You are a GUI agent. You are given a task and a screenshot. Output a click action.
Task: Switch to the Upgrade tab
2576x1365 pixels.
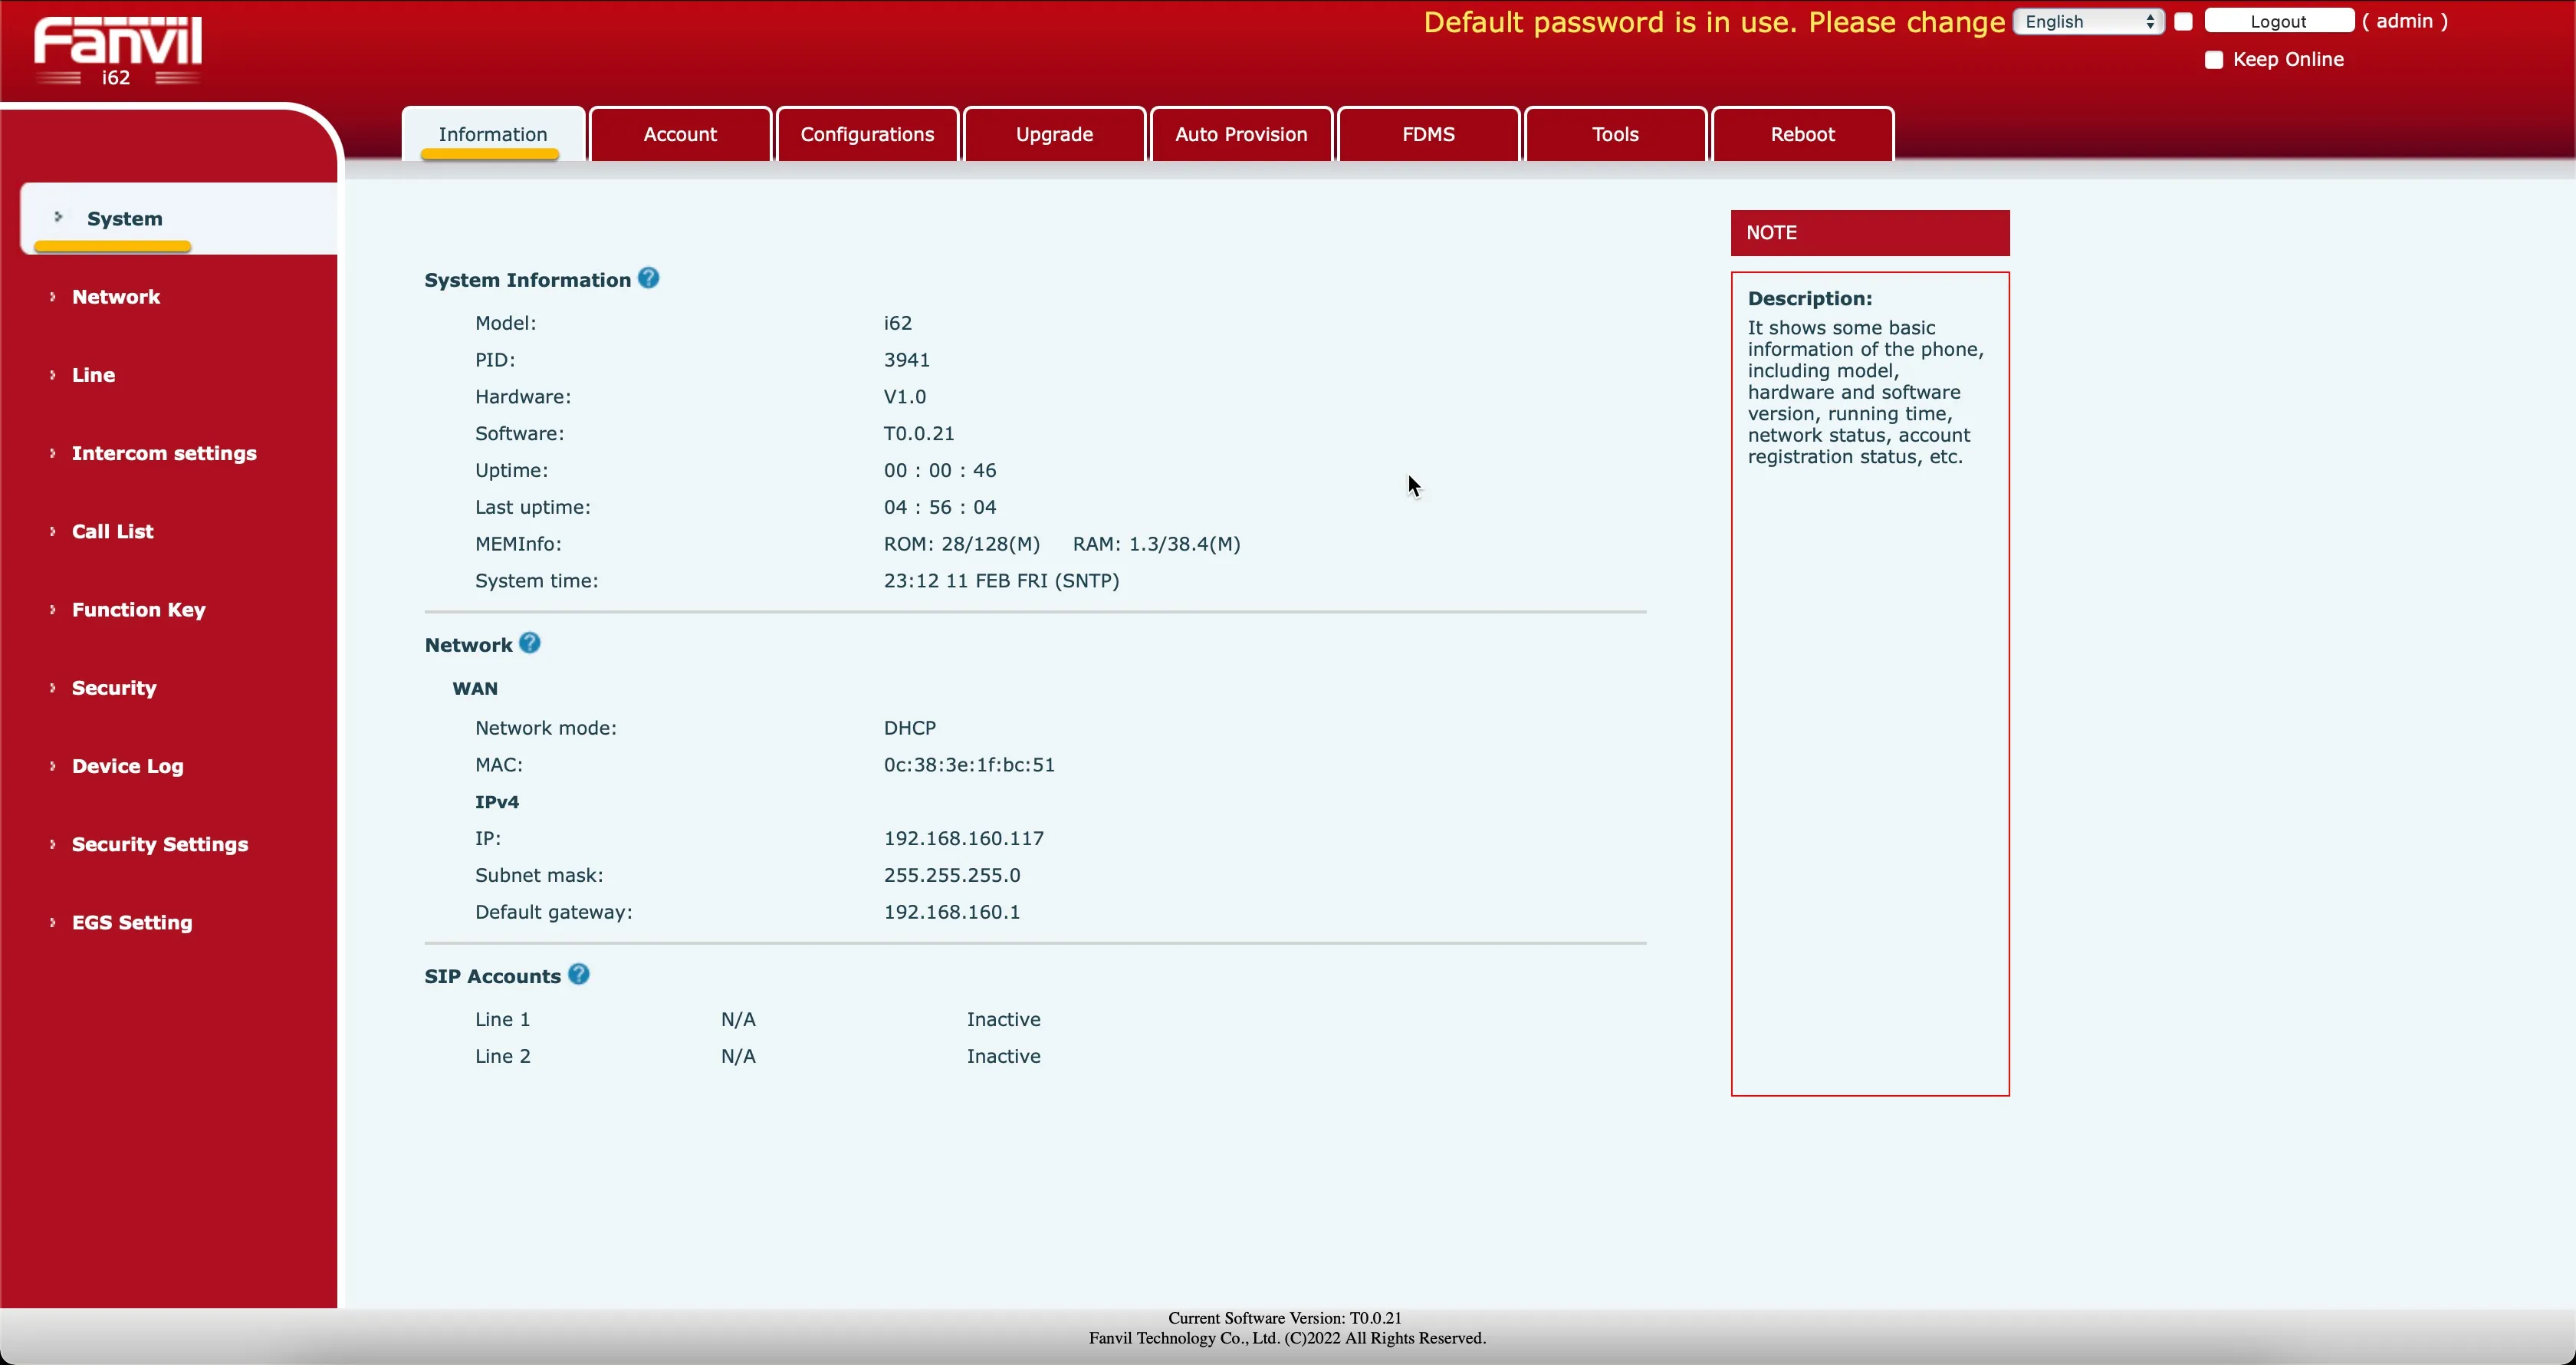pos(1054,134)
